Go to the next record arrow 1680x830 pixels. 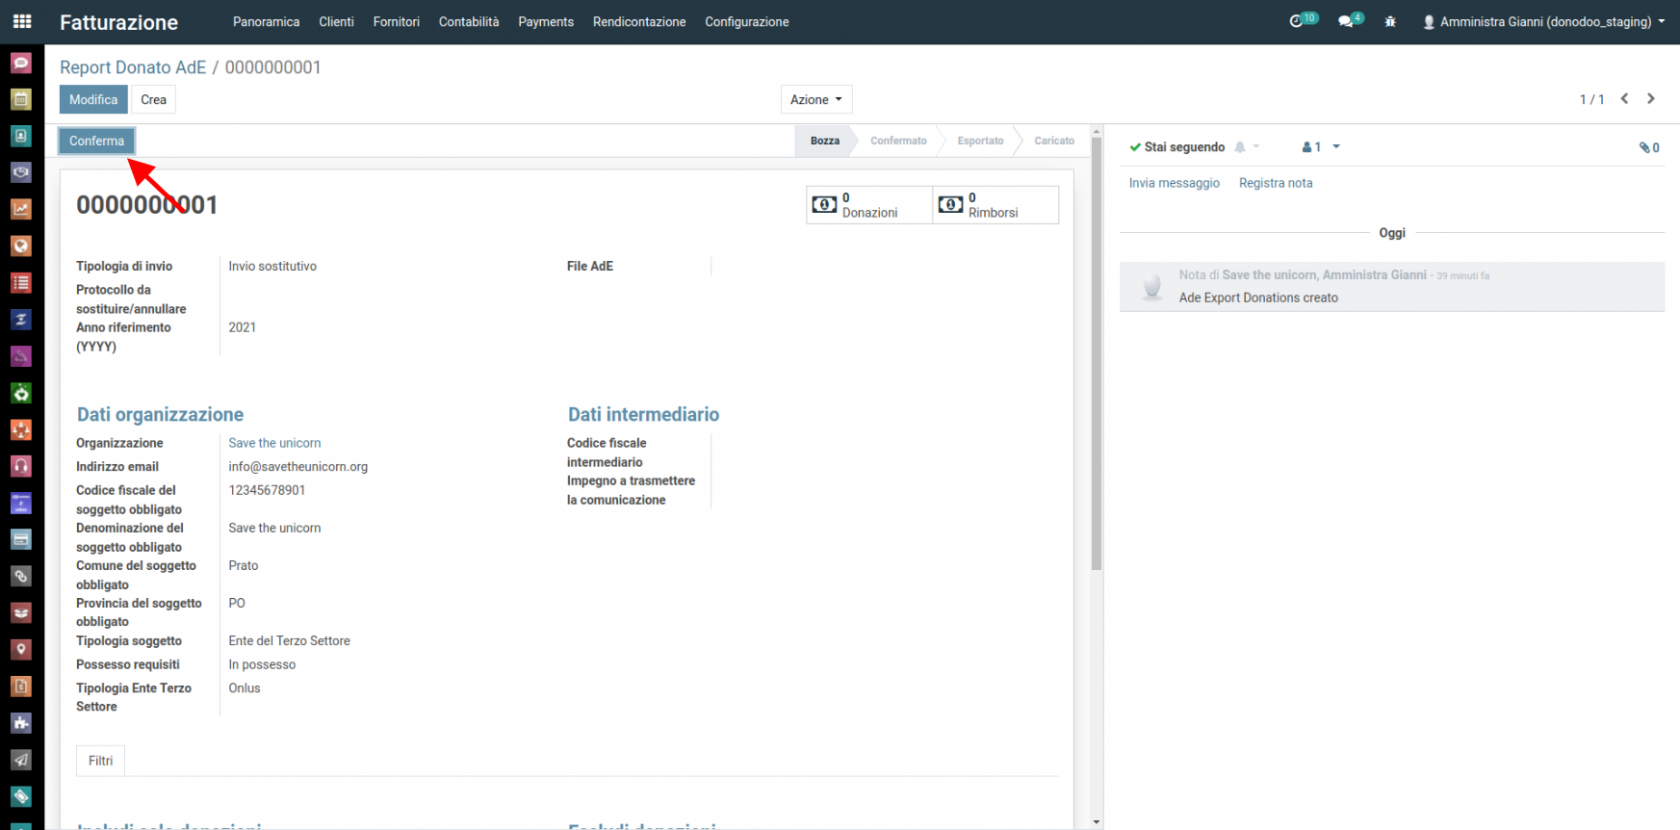pyautogui.click(x=1651, y=99)
